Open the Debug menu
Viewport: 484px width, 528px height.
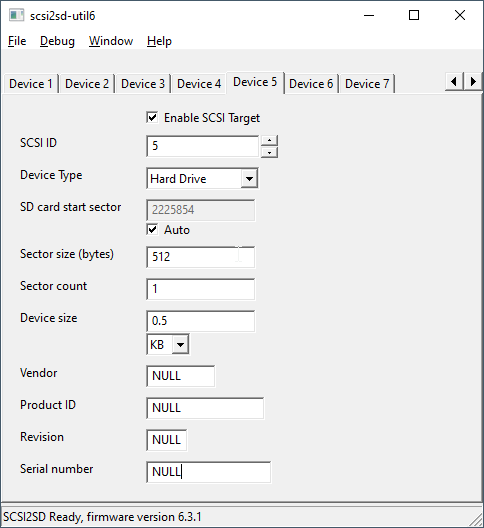(57, 41)
